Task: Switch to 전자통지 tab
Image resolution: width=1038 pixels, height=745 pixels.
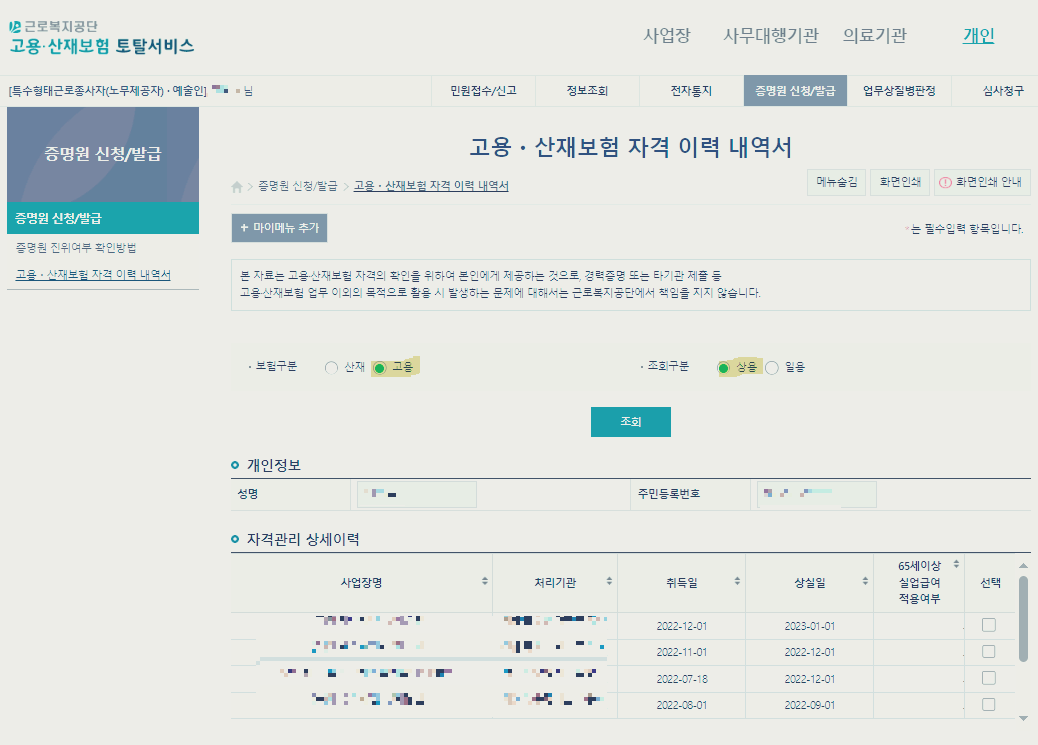Action: click(691, 91)
